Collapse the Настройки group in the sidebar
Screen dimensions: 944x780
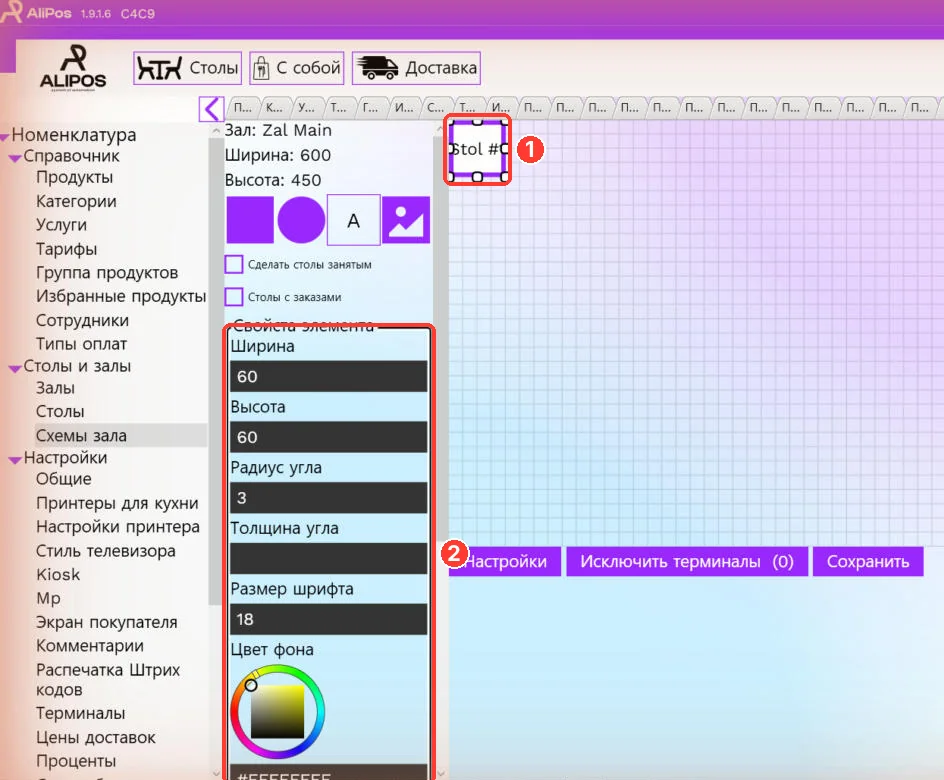point(16,459)
